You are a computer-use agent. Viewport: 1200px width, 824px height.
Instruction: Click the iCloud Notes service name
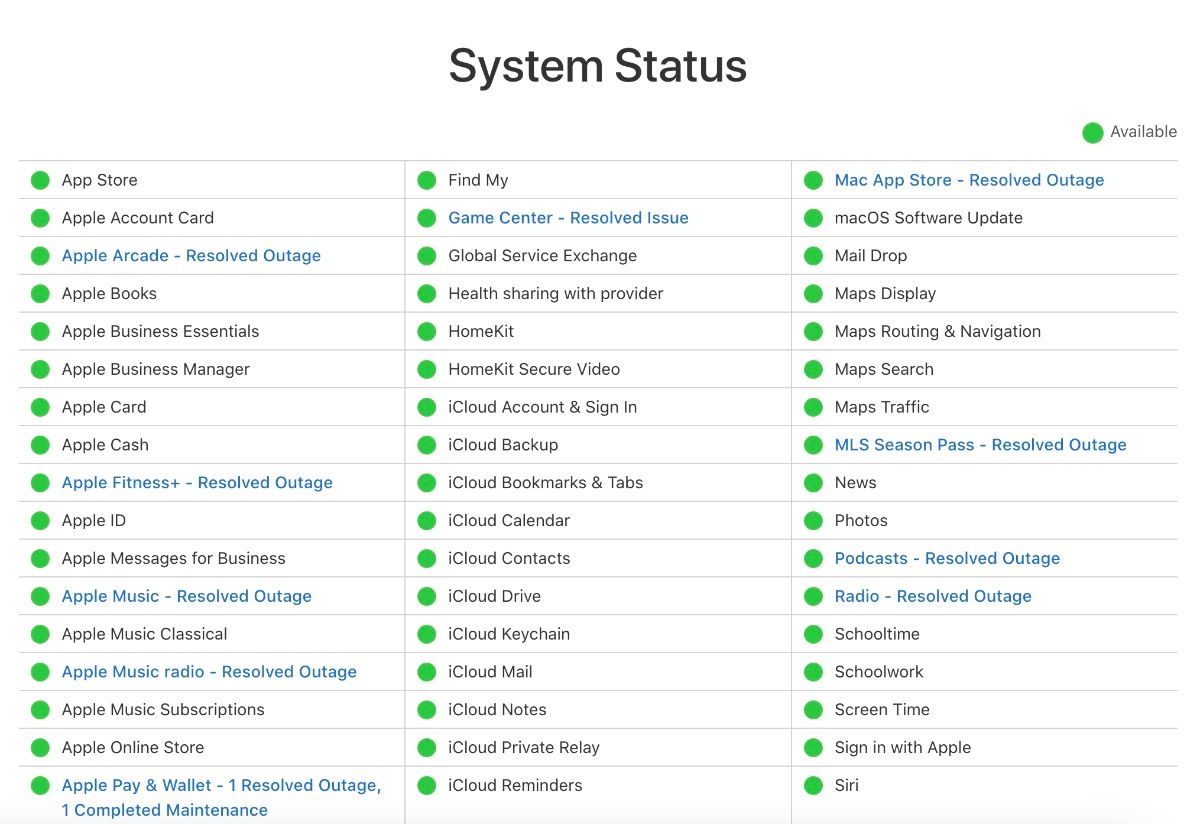pyautogui.click(x=497, y=710)
